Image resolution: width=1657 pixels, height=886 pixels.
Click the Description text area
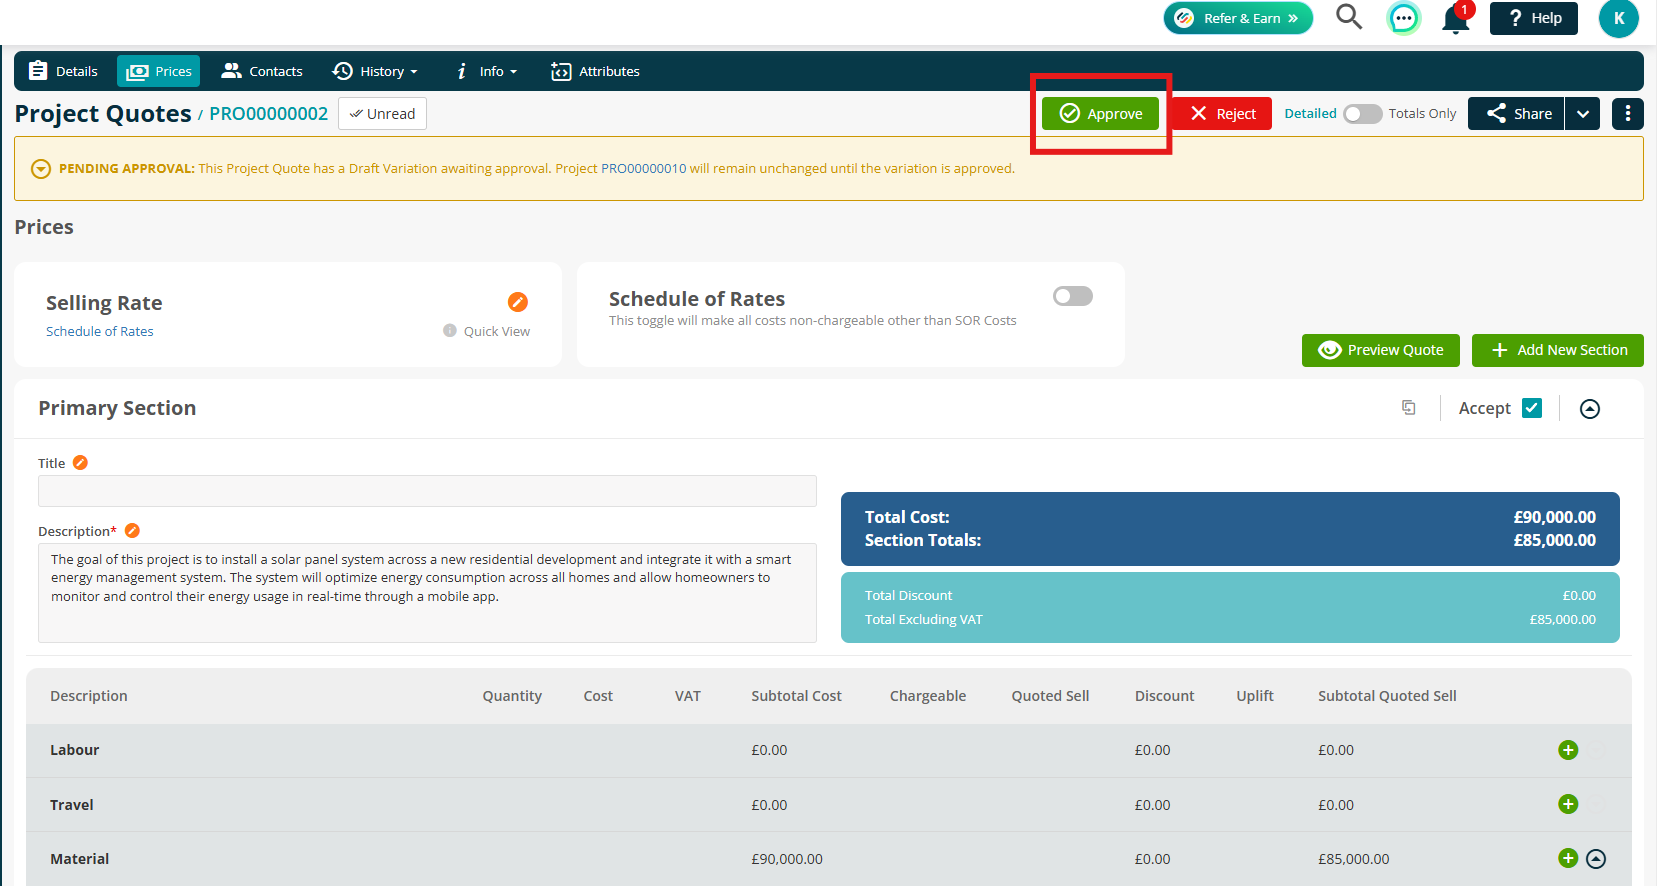pyautogui.click(x=427, y=593)
